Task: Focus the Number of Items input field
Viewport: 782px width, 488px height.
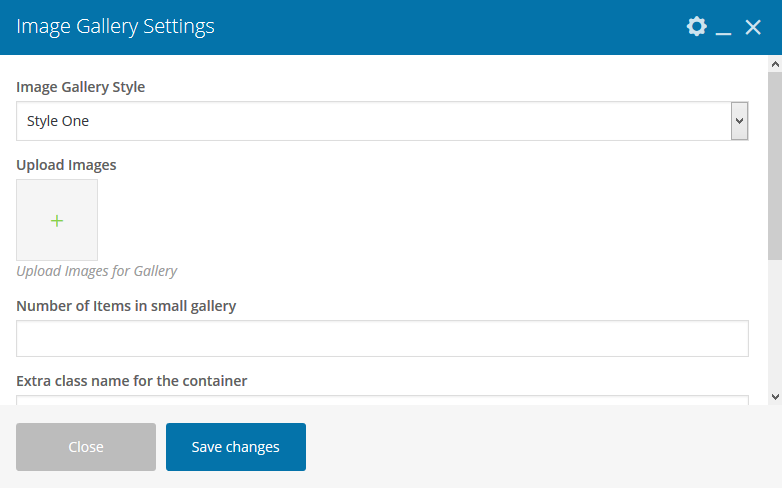Action: [x=382, y=338]
